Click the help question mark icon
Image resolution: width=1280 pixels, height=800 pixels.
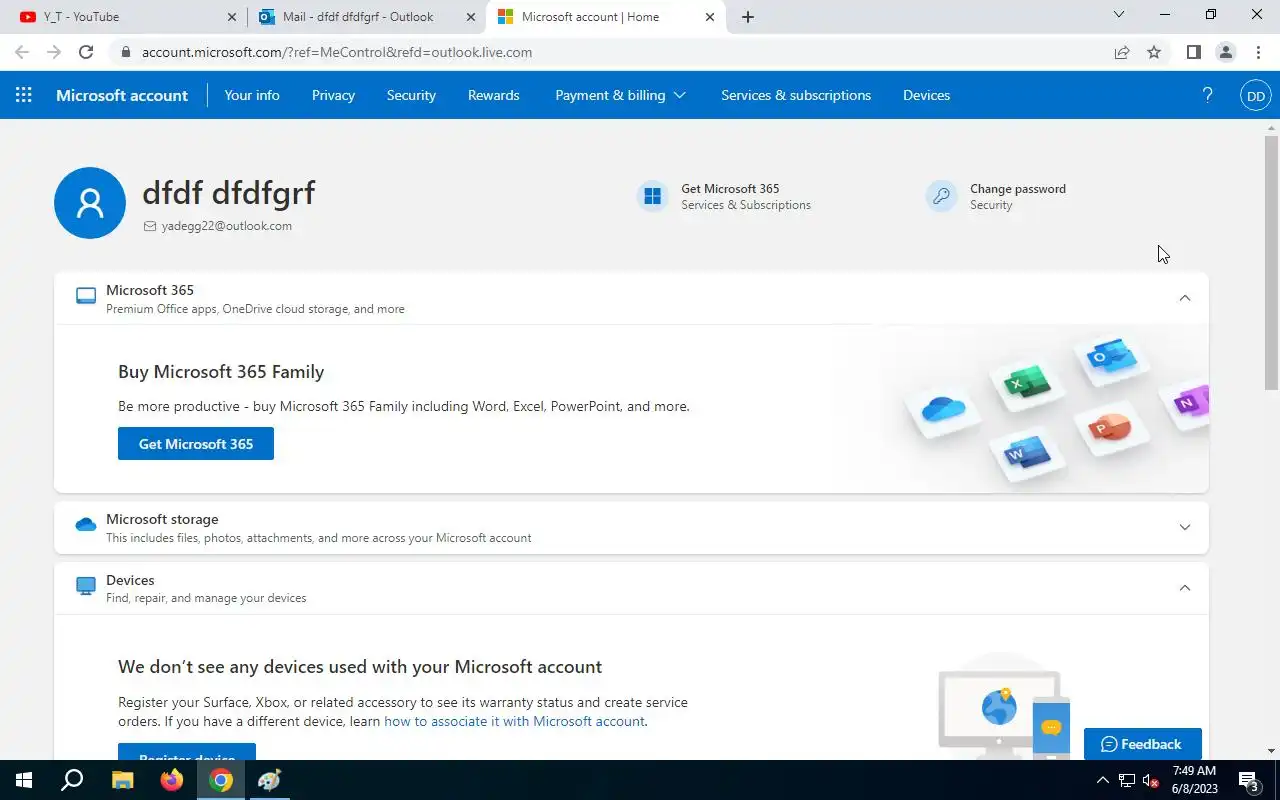(x=1207, y=95)
